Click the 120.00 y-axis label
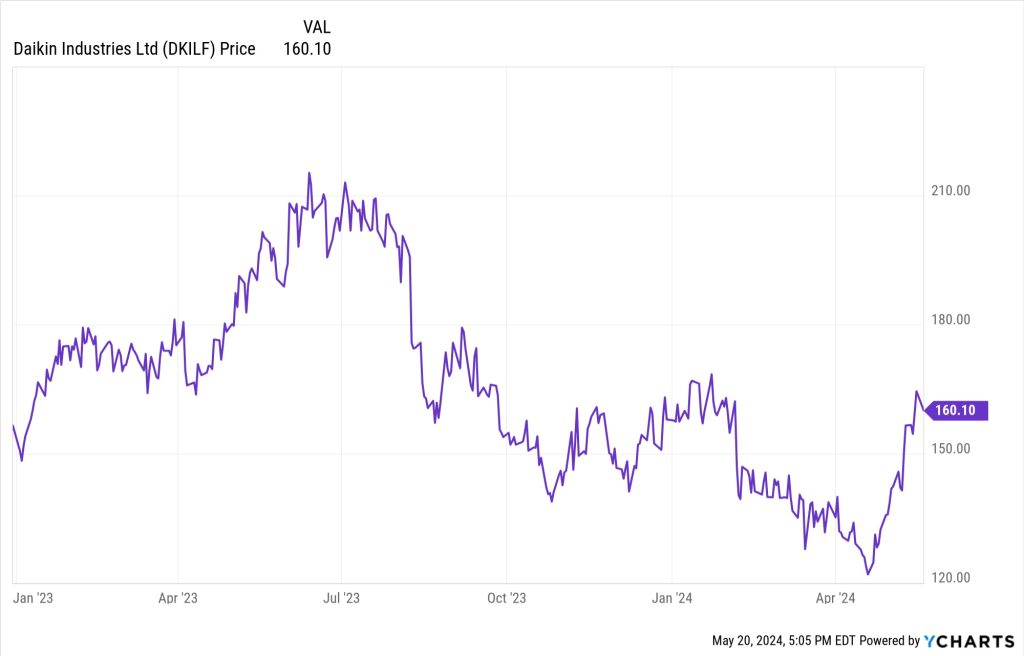Screen dimensions: 1024x656 (x=951, y=578)
